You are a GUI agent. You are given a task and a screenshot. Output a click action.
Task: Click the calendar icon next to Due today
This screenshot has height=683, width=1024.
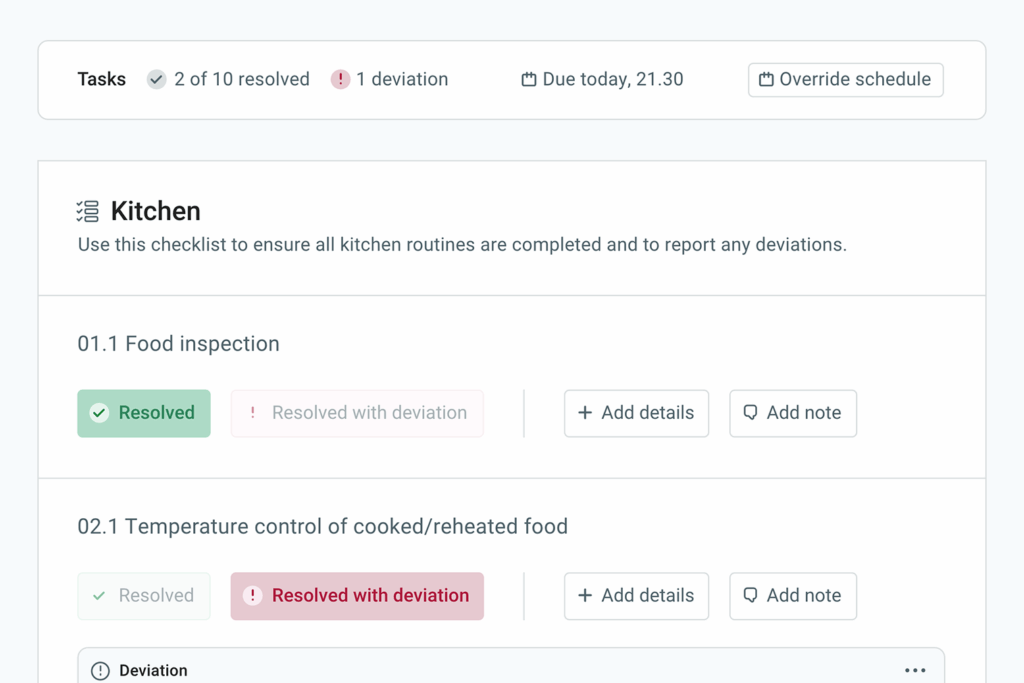[529, 80]
